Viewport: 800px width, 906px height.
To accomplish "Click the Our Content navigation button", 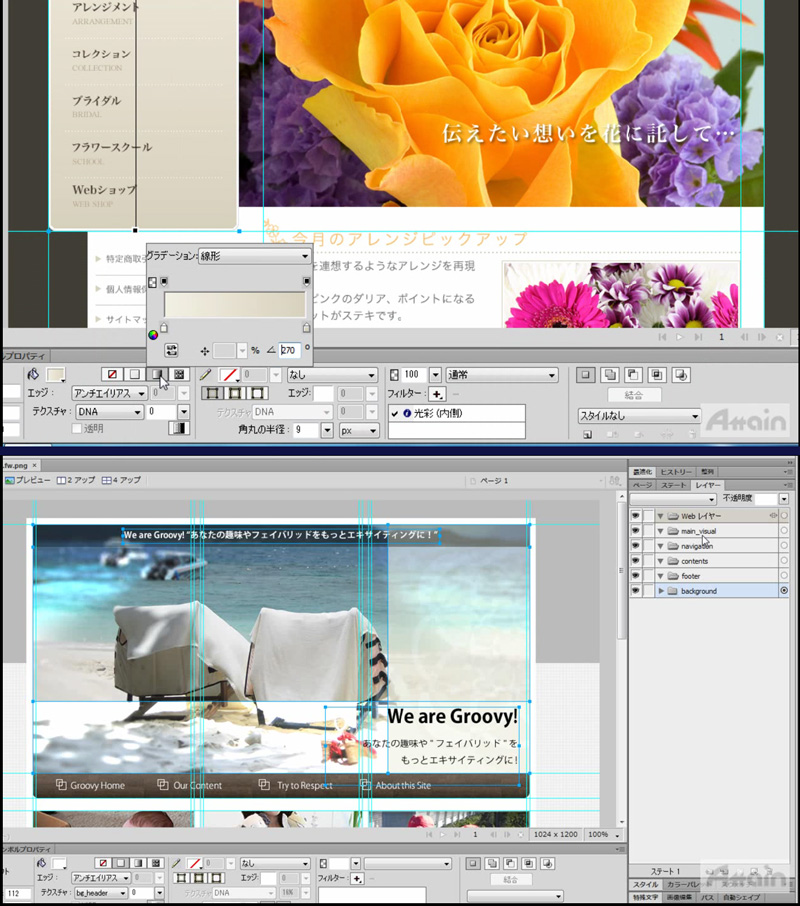I will (x=189, y=785).
